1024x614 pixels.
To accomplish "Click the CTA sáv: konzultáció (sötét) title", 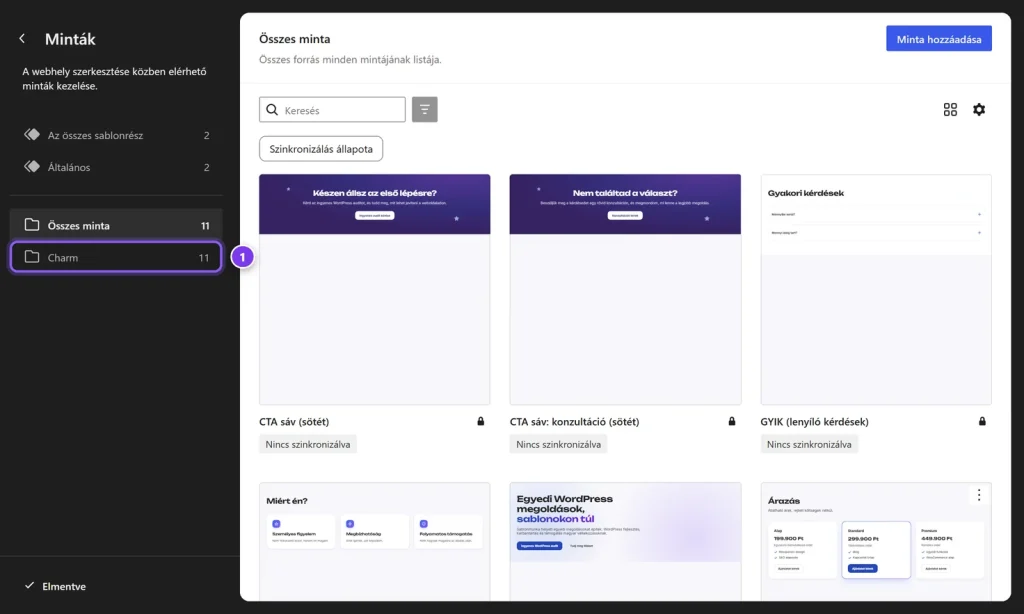I will click(x=575, y=422).
